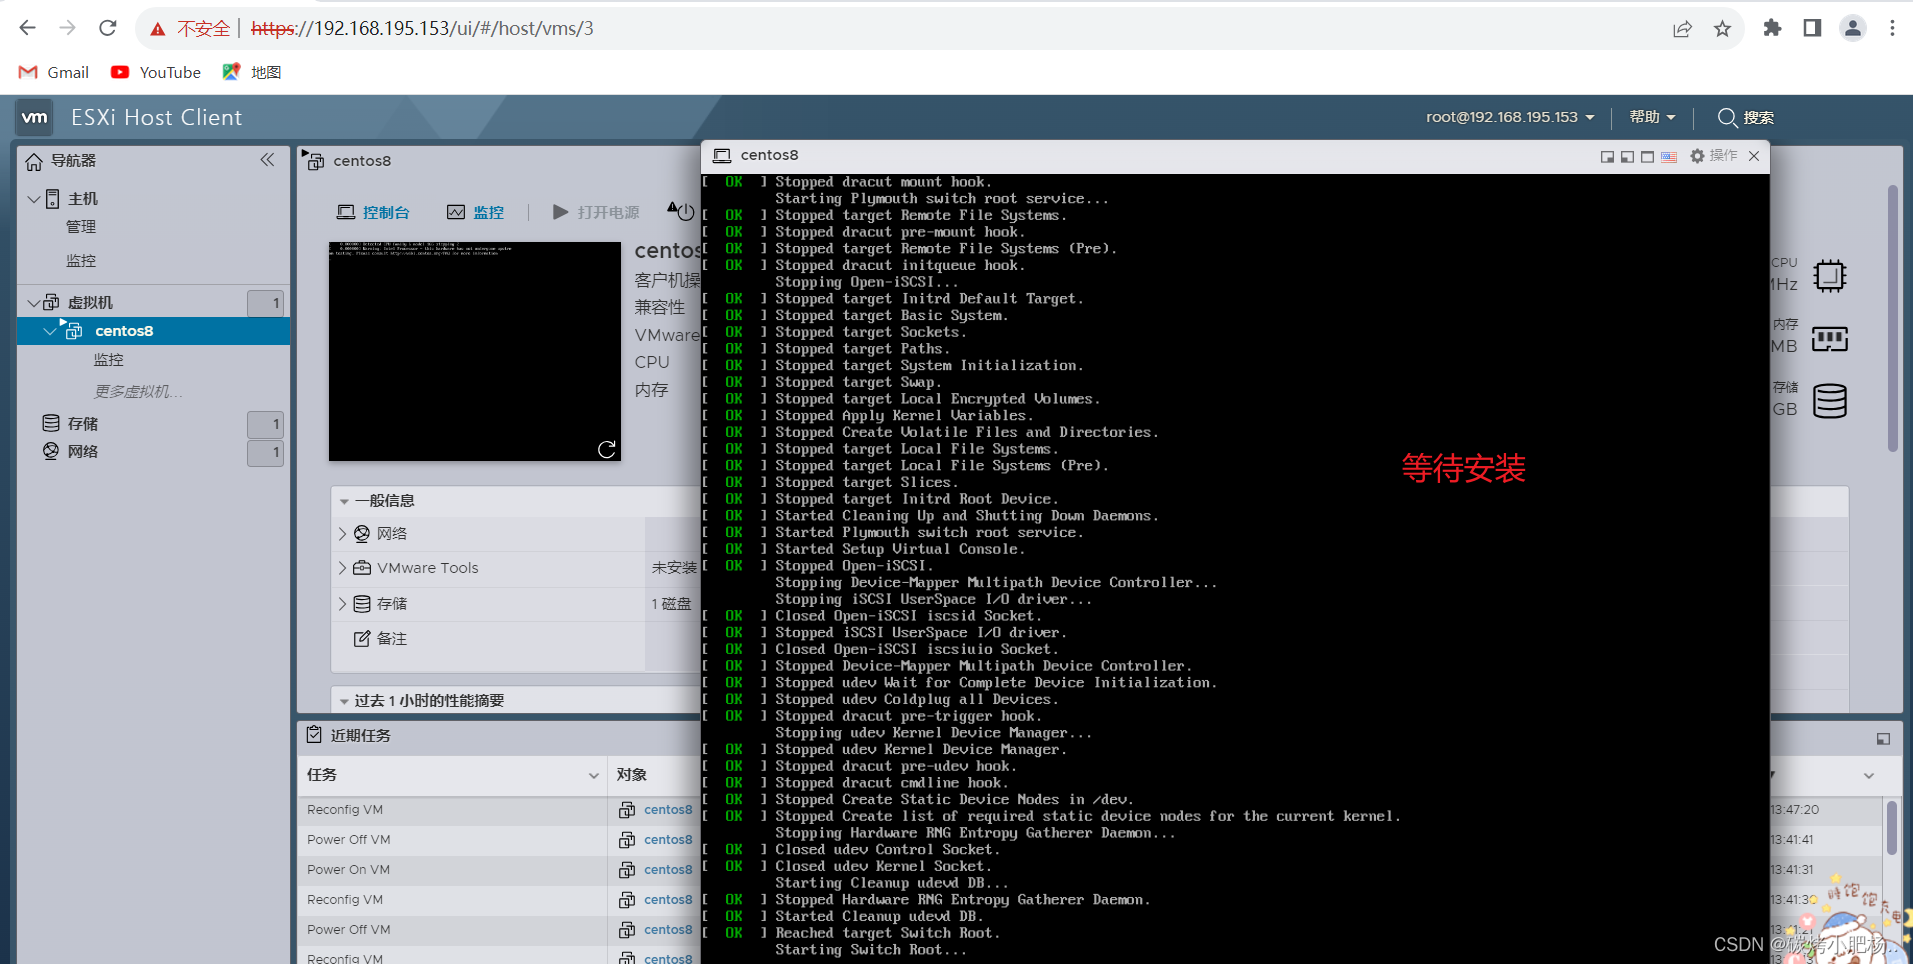
Task: Click the VM icon next to centos8 title
Action: point(315,161)
